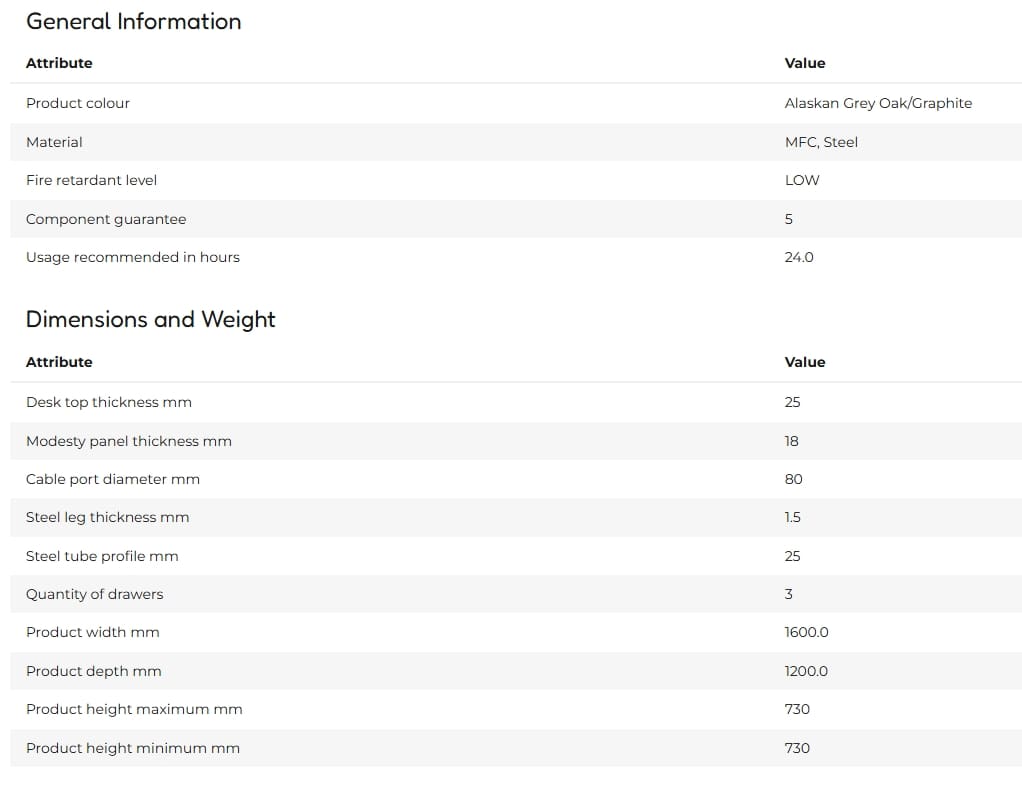
Task: Select the Cable port diameter value 80
Action: [x=793, y=479]
